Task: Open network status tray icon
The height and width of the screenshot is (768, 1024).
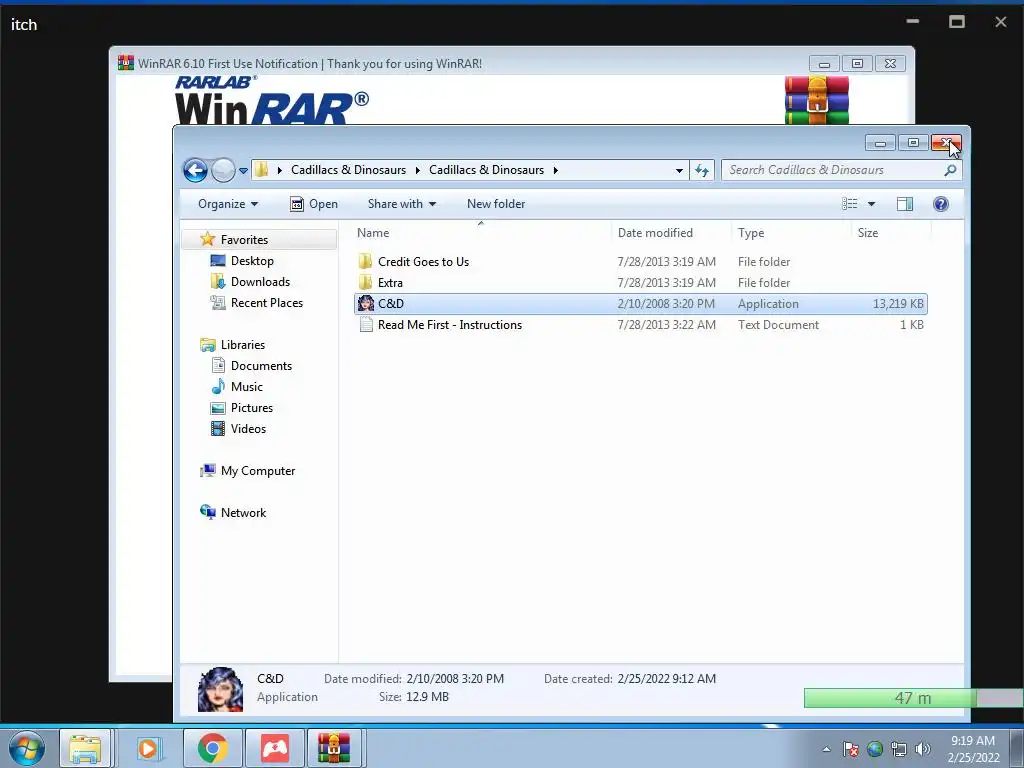Action: [x=899, y=749]
